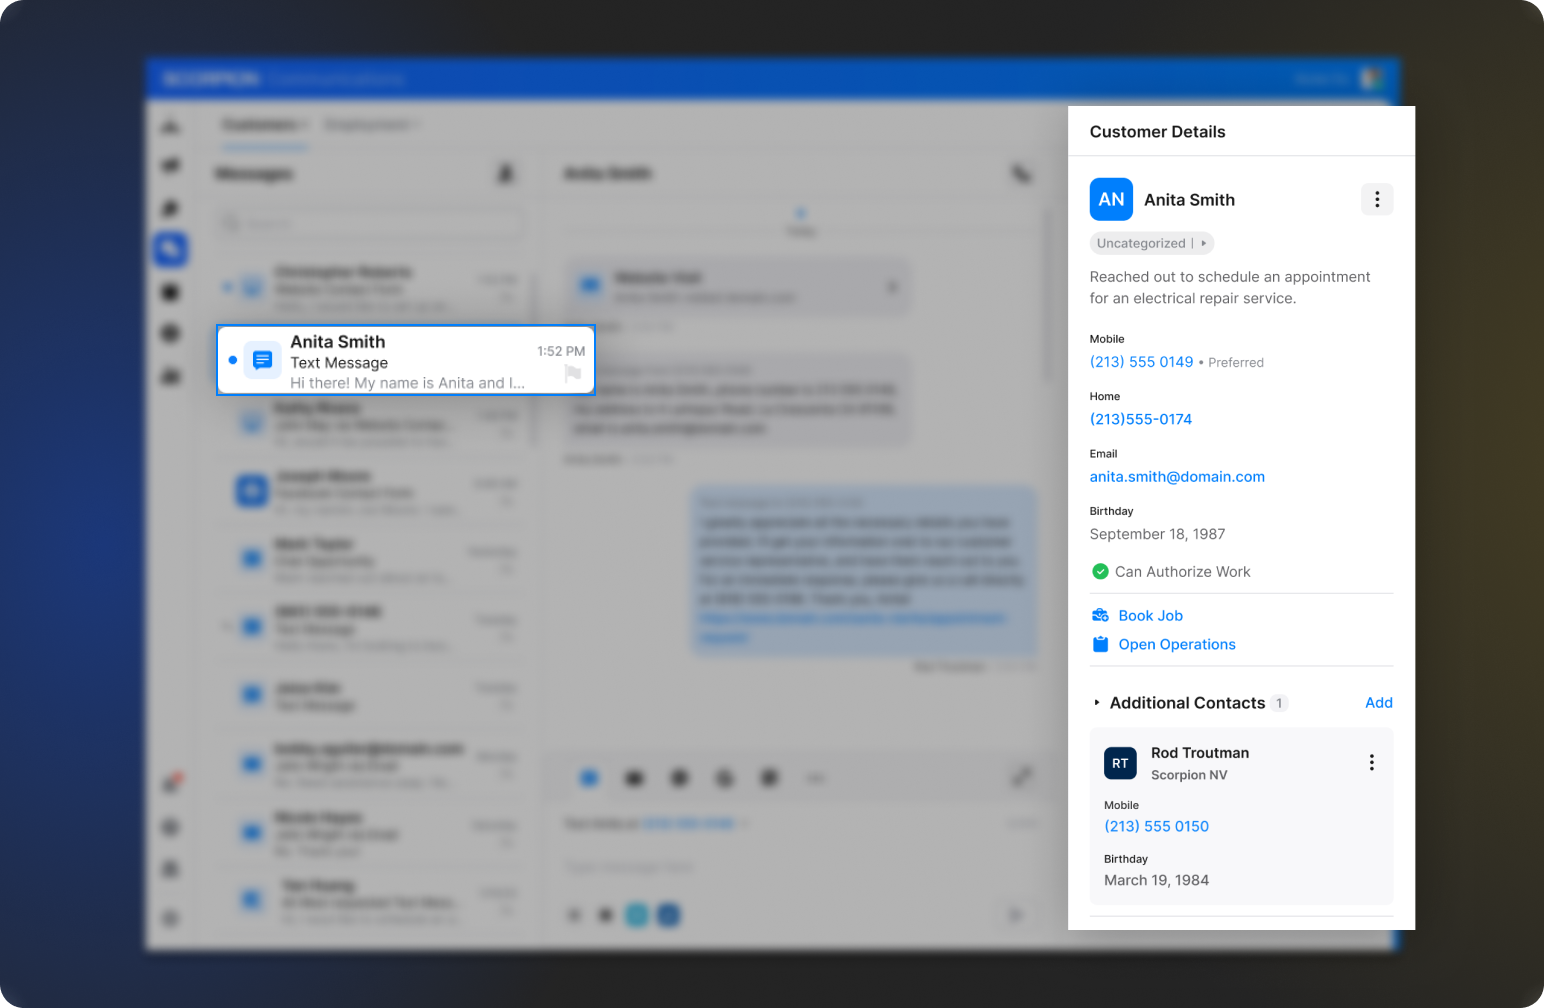Open Anita Smith's text message conversation
This screenshot has width=1544, height=1008.
point(406,360)
